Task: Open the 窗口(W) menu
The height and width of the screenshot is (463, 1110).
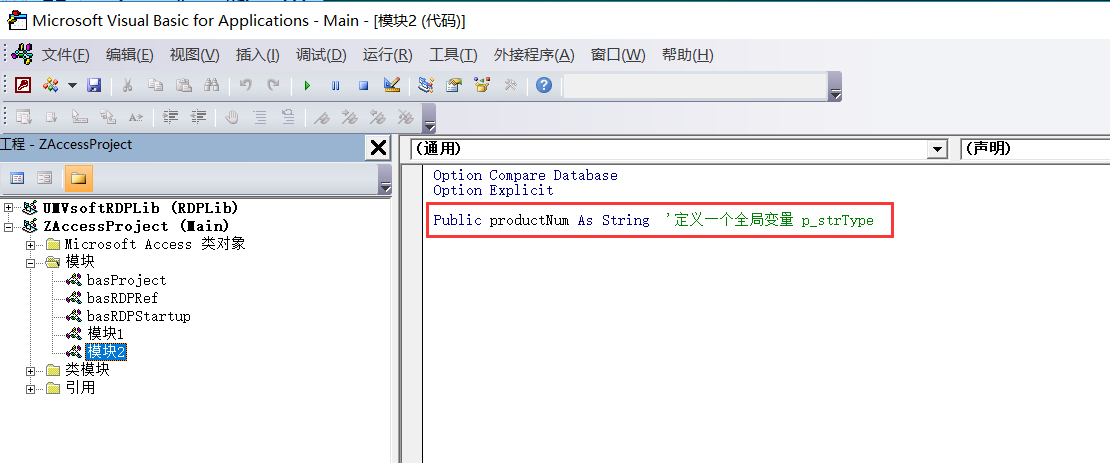Action: pyautogui.click(x=618, y=55)
